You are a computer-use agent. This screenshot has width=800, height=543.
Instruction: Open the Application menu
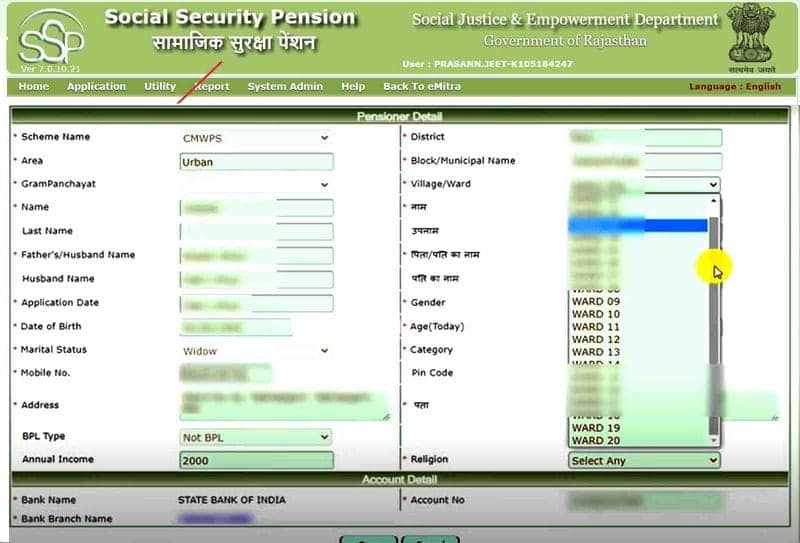tap(96, 86)
